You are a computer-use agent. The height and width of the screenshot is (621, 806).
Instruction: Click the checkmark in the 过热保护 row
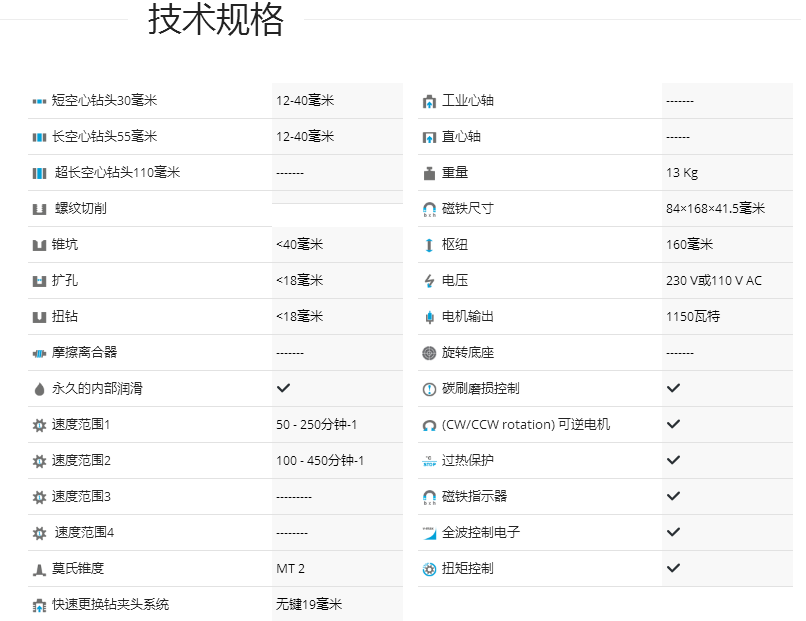(x=673, y=460)
